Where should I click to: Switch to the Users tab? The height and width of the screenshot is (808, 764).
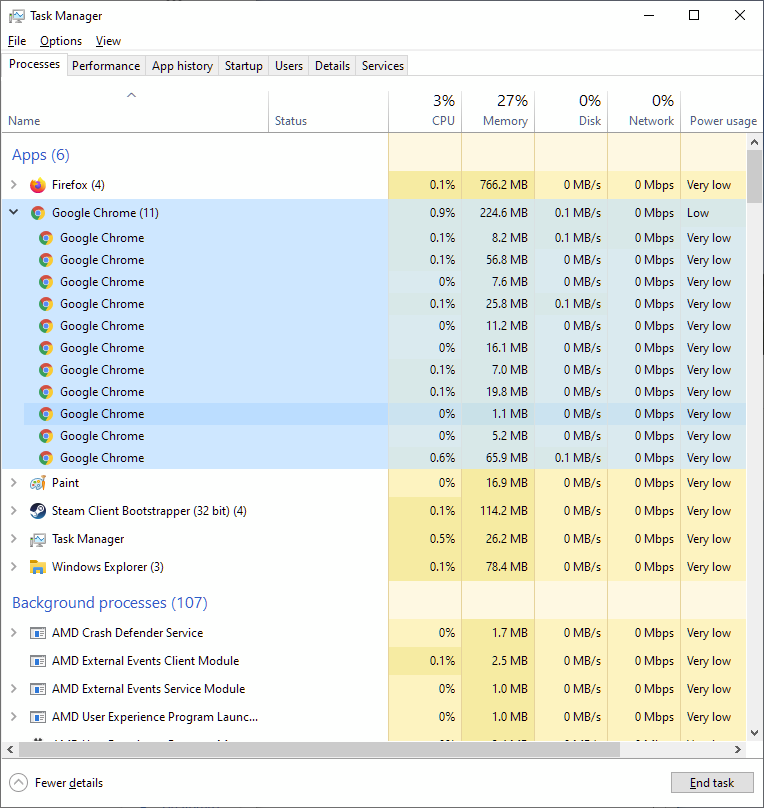[x=289, y=66]
